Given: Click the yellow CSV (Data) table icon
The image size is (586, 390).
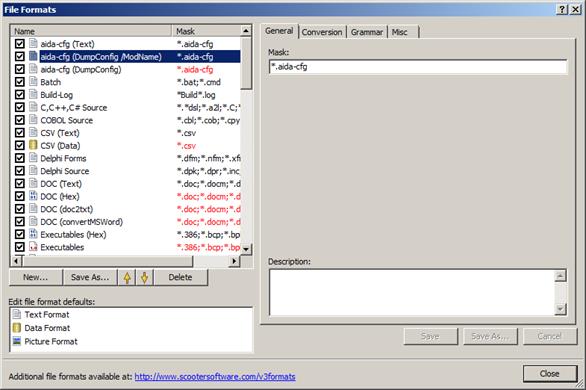Looking at the screenshot, I should coord(33,145).
